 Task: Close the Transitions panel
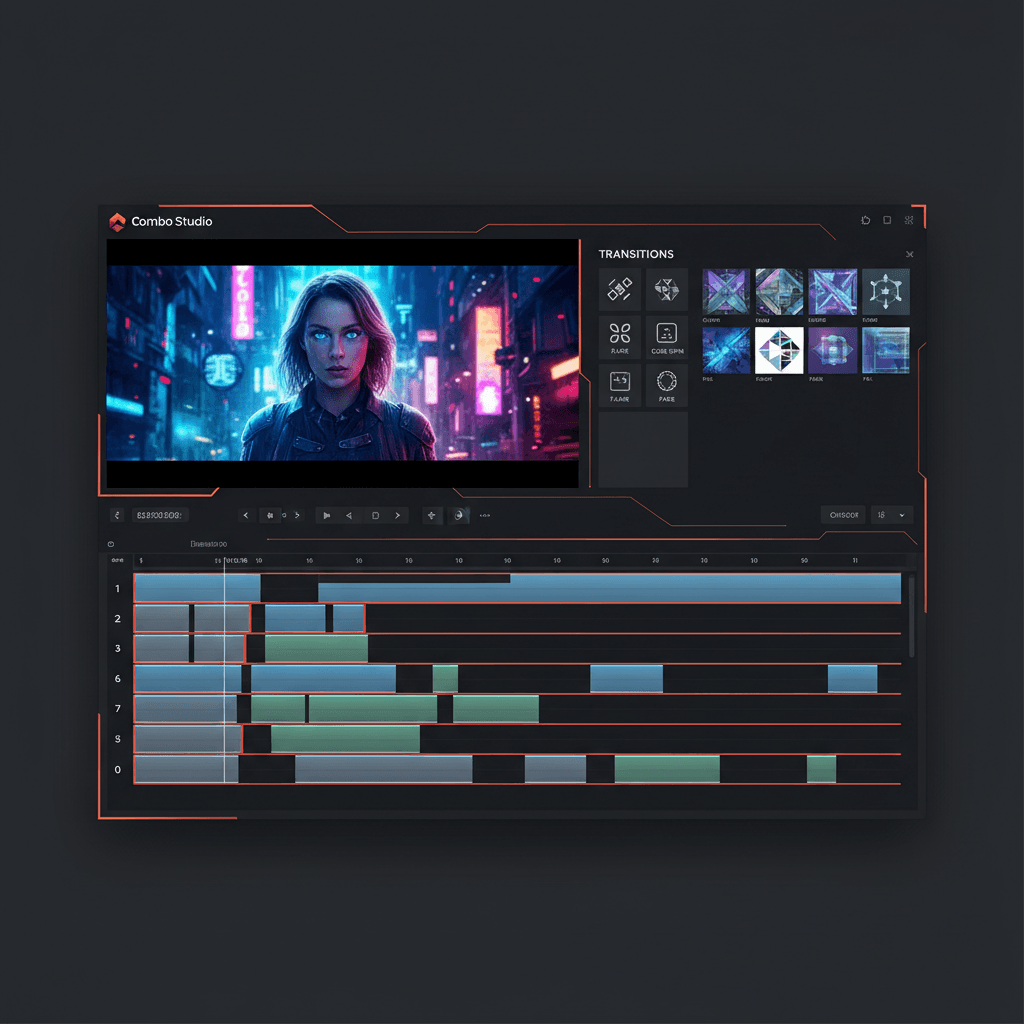click(909, 254)
